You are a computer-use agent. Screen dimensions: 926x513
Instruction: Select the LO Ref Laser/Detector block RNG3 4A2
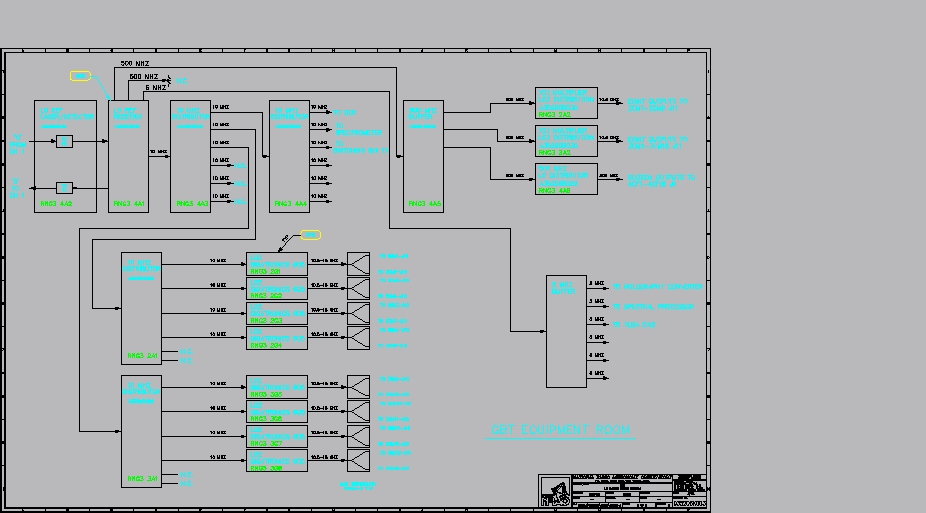point(66,156)
